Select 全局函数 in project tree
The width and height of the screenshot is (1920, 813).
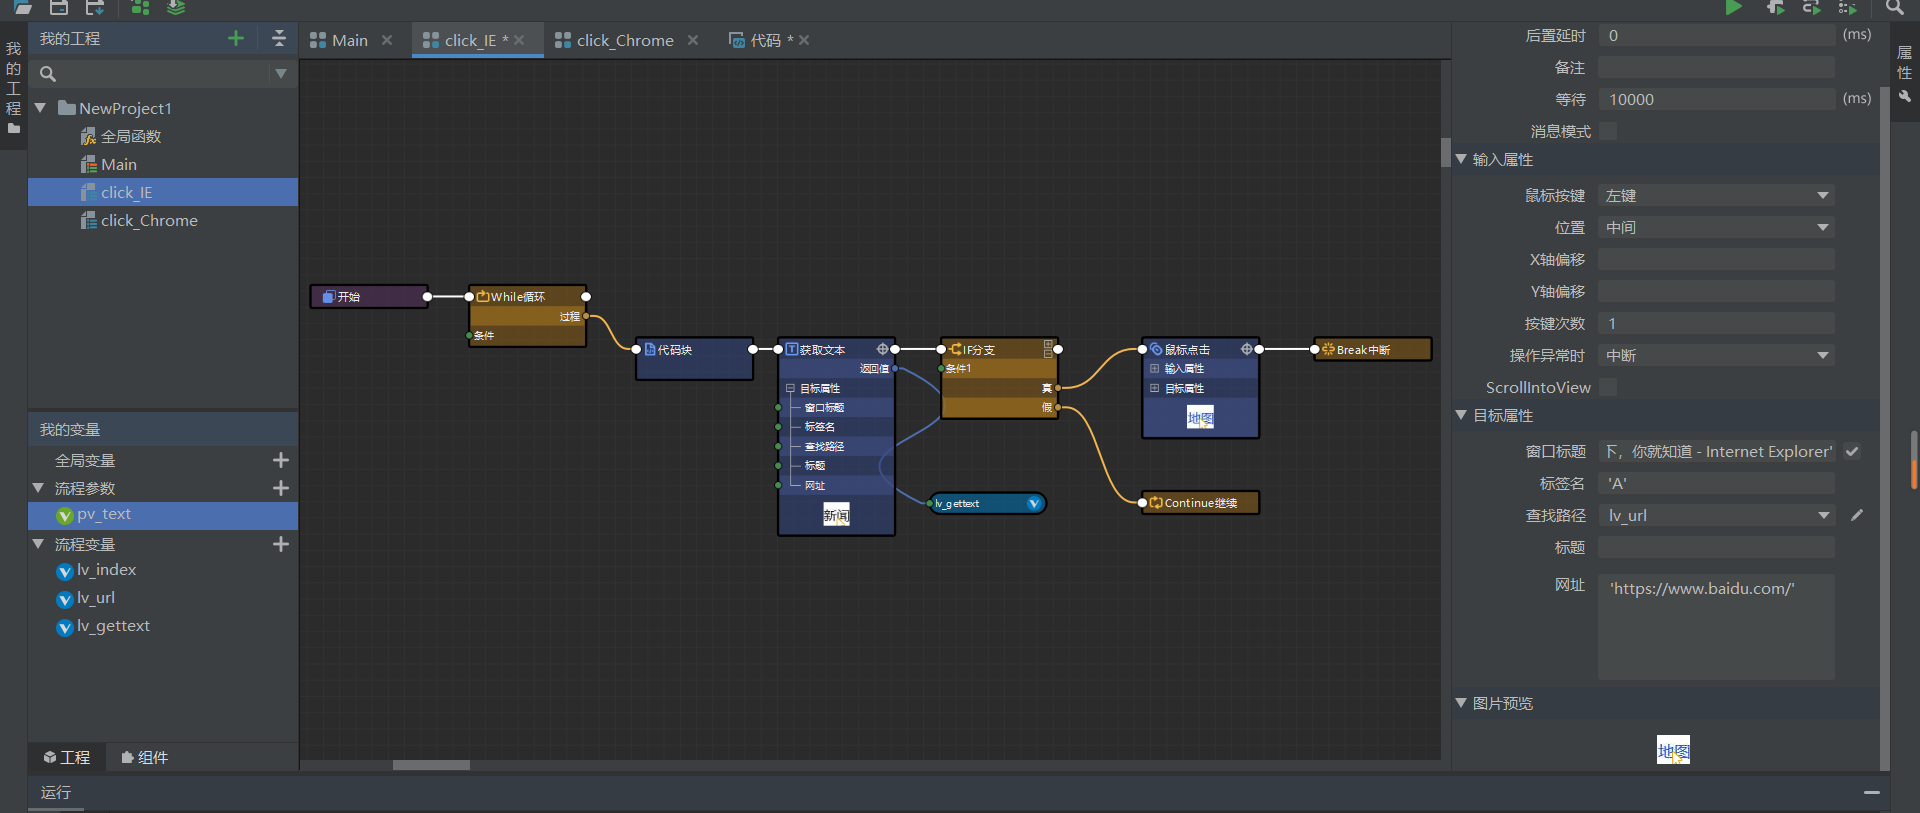pos(131,136)
